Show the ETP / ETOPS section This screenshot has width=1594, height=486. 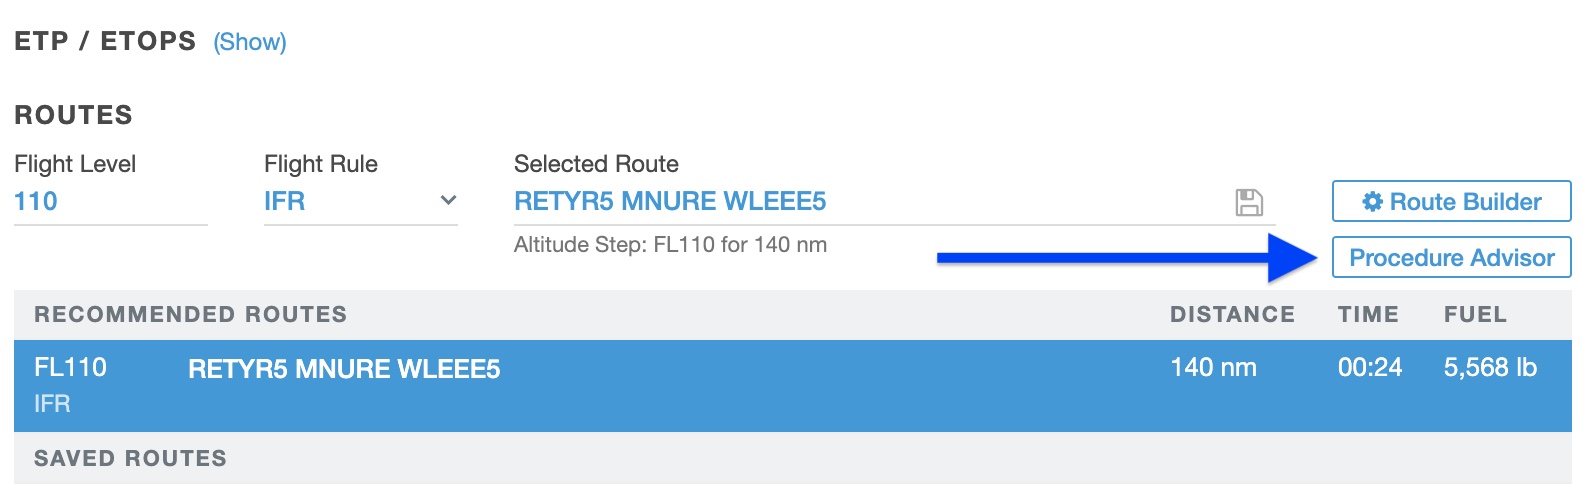(x=250, y=42)
